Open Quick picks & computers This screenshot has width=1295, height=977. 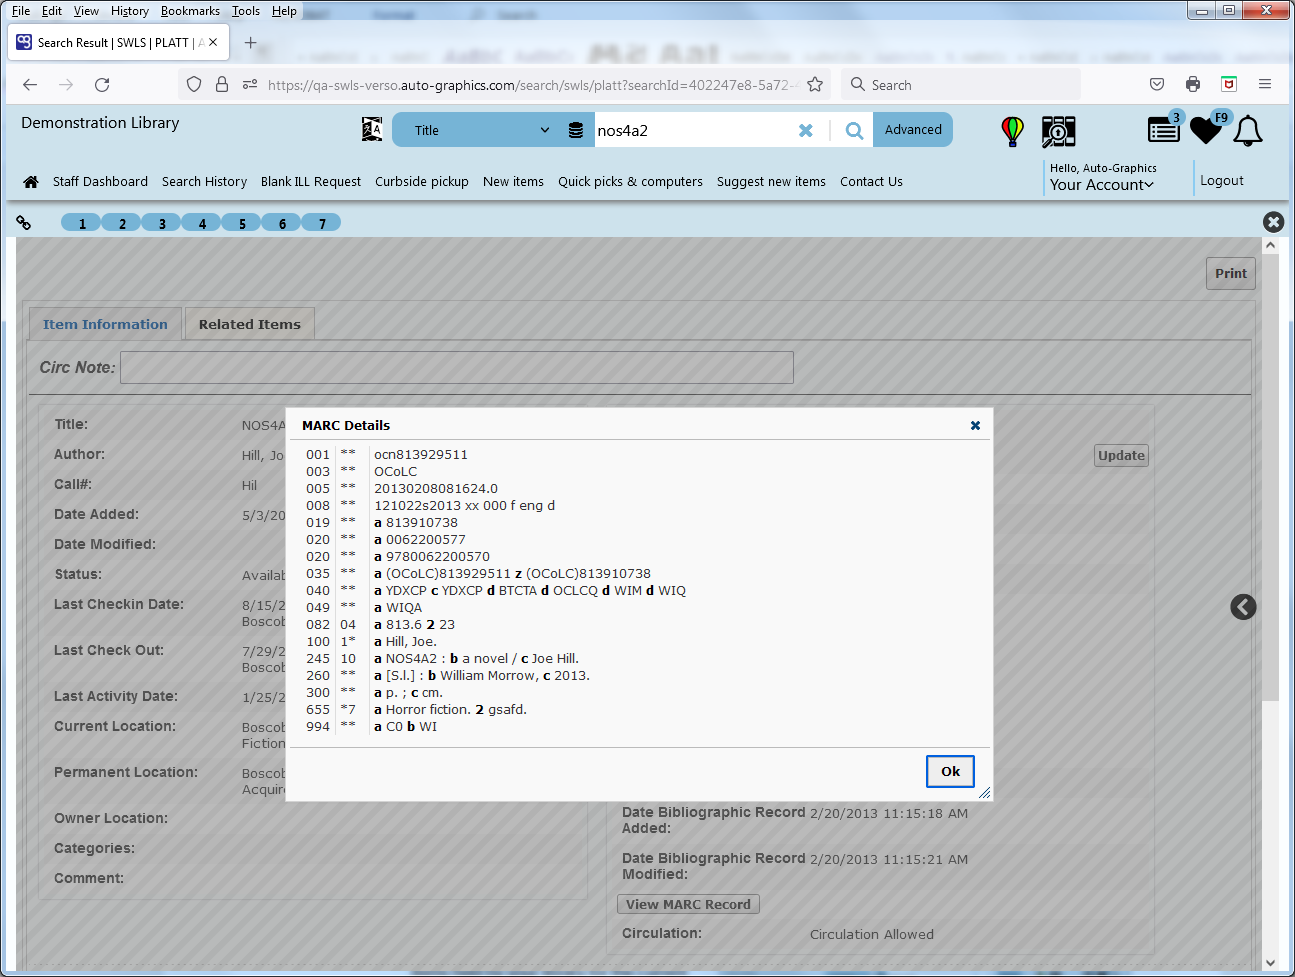(x=630, y=182)
